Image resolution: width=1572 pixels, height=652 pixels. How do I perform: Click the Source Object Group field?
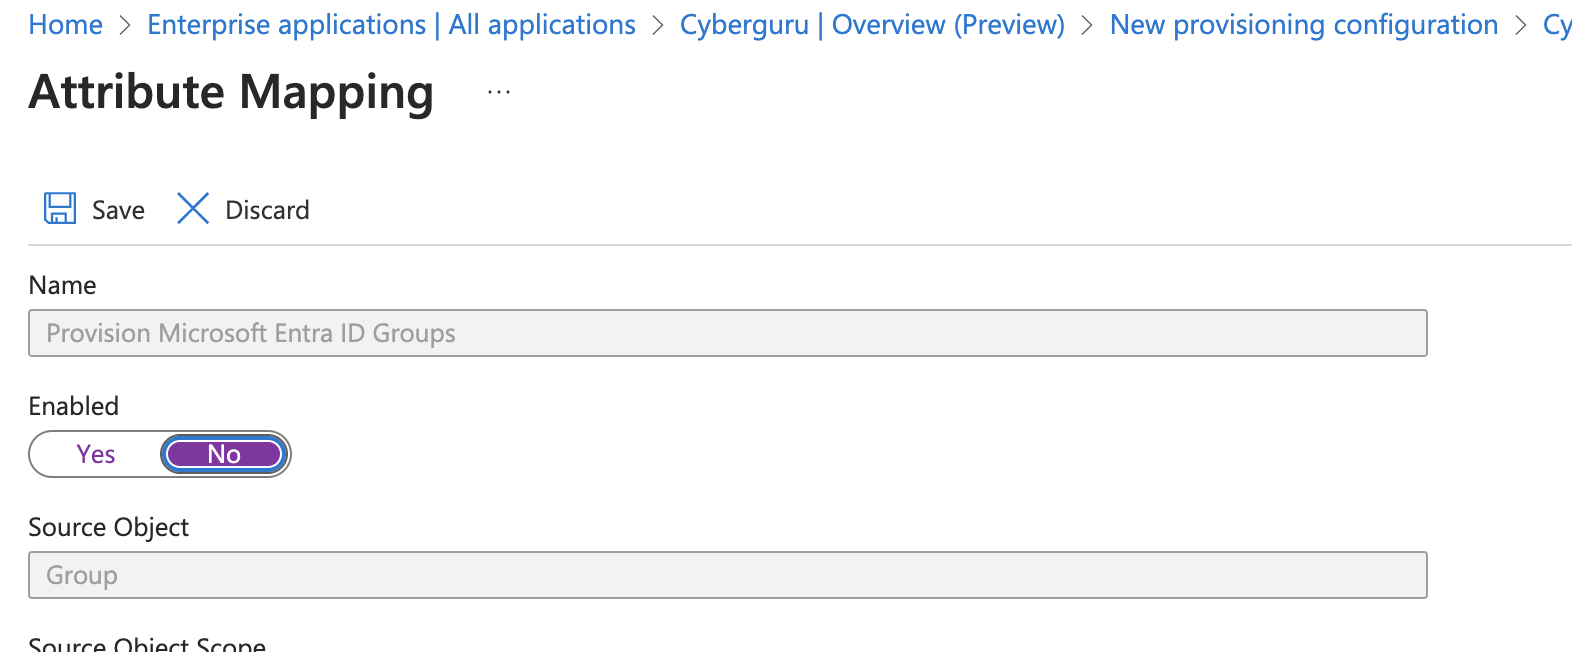(x=728, y=575)
